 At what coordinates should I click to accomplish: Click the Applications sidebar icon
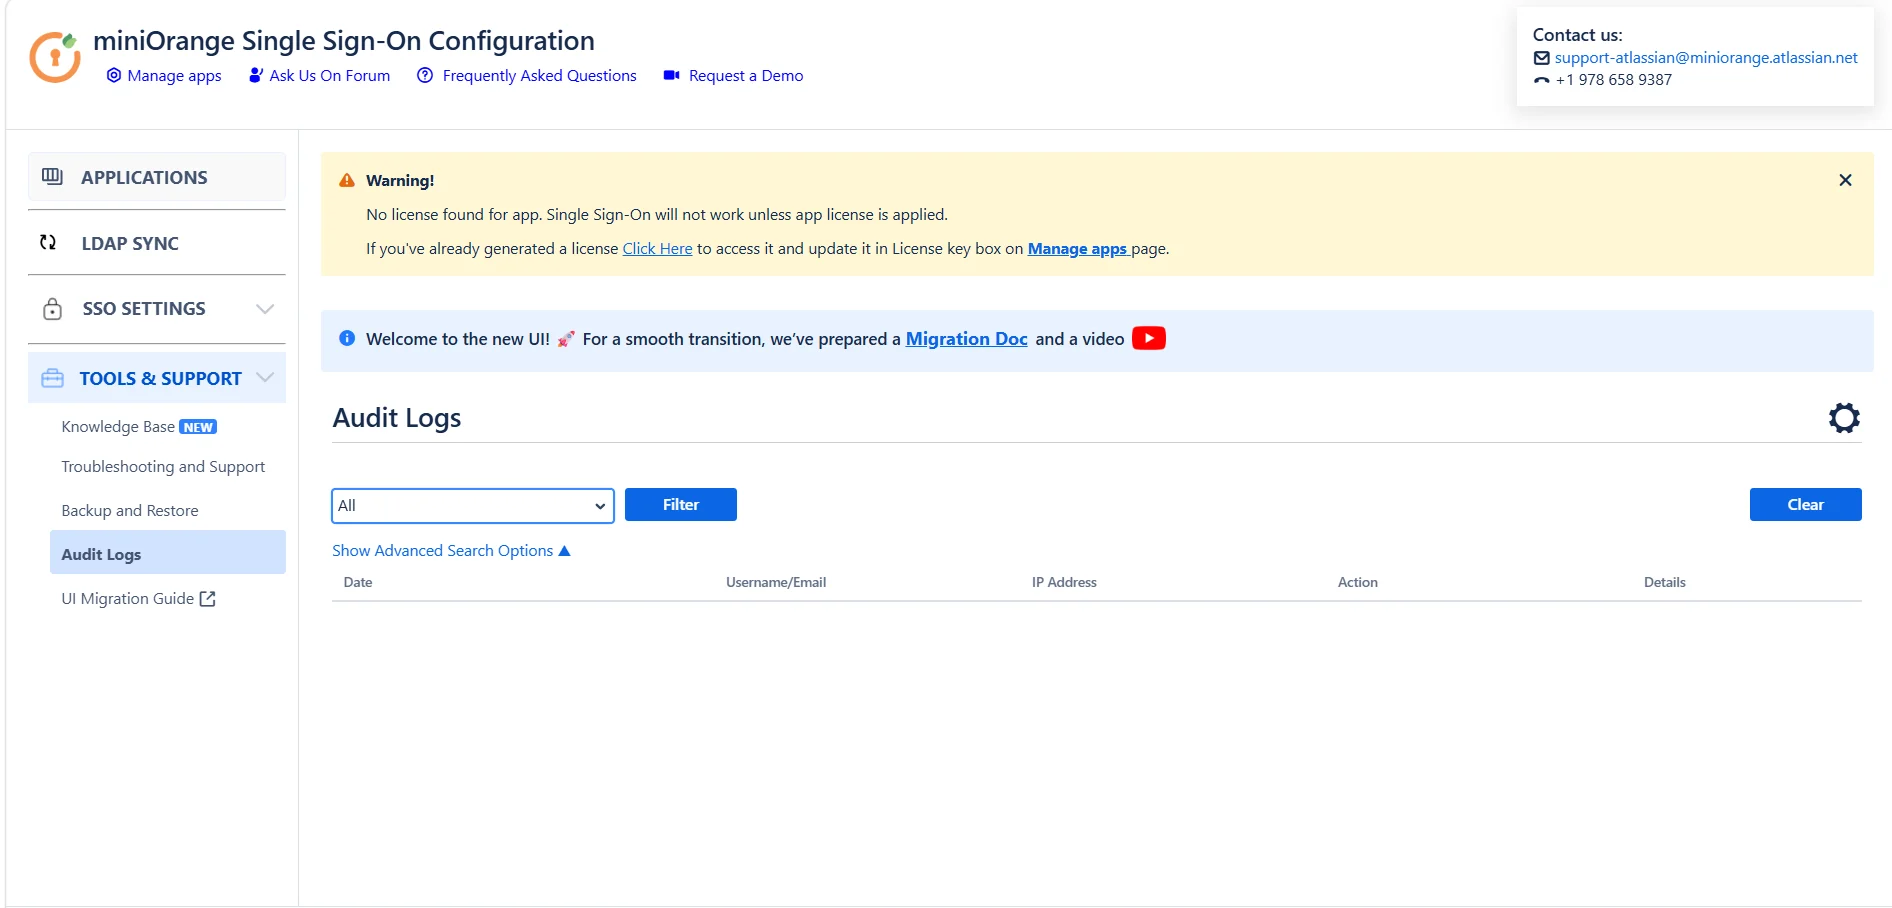[52, 177]
